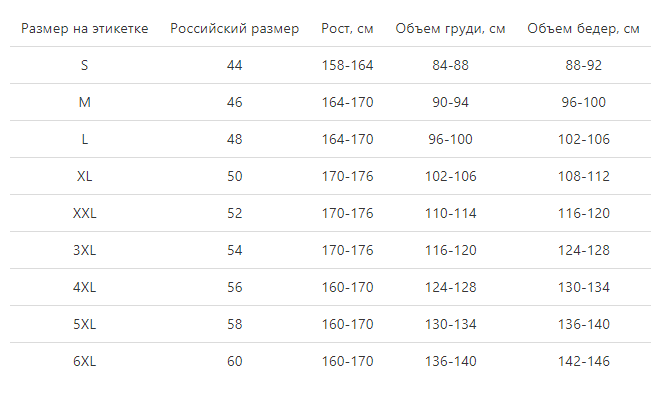This screenshot has height=399, width=661.
Task: Select the M size label cell
Action: [84, 102]
